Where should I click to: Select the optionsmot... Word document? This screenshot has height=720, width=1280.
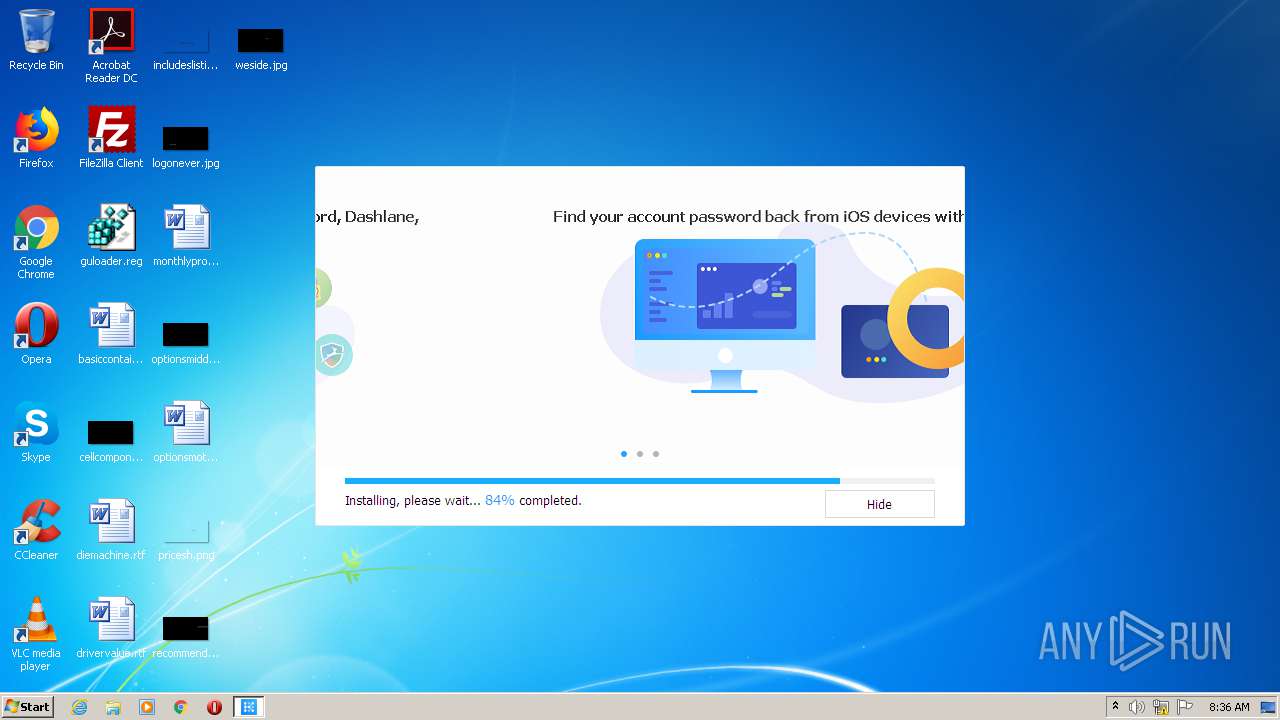click(x=186, y=432)
